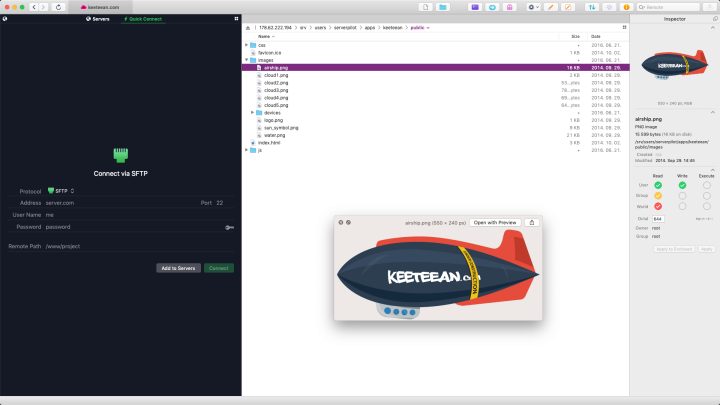Click the orange square-with-pencil edit icon
The width and height of the screenshot is (720, 405).
(x=568, y=7)
